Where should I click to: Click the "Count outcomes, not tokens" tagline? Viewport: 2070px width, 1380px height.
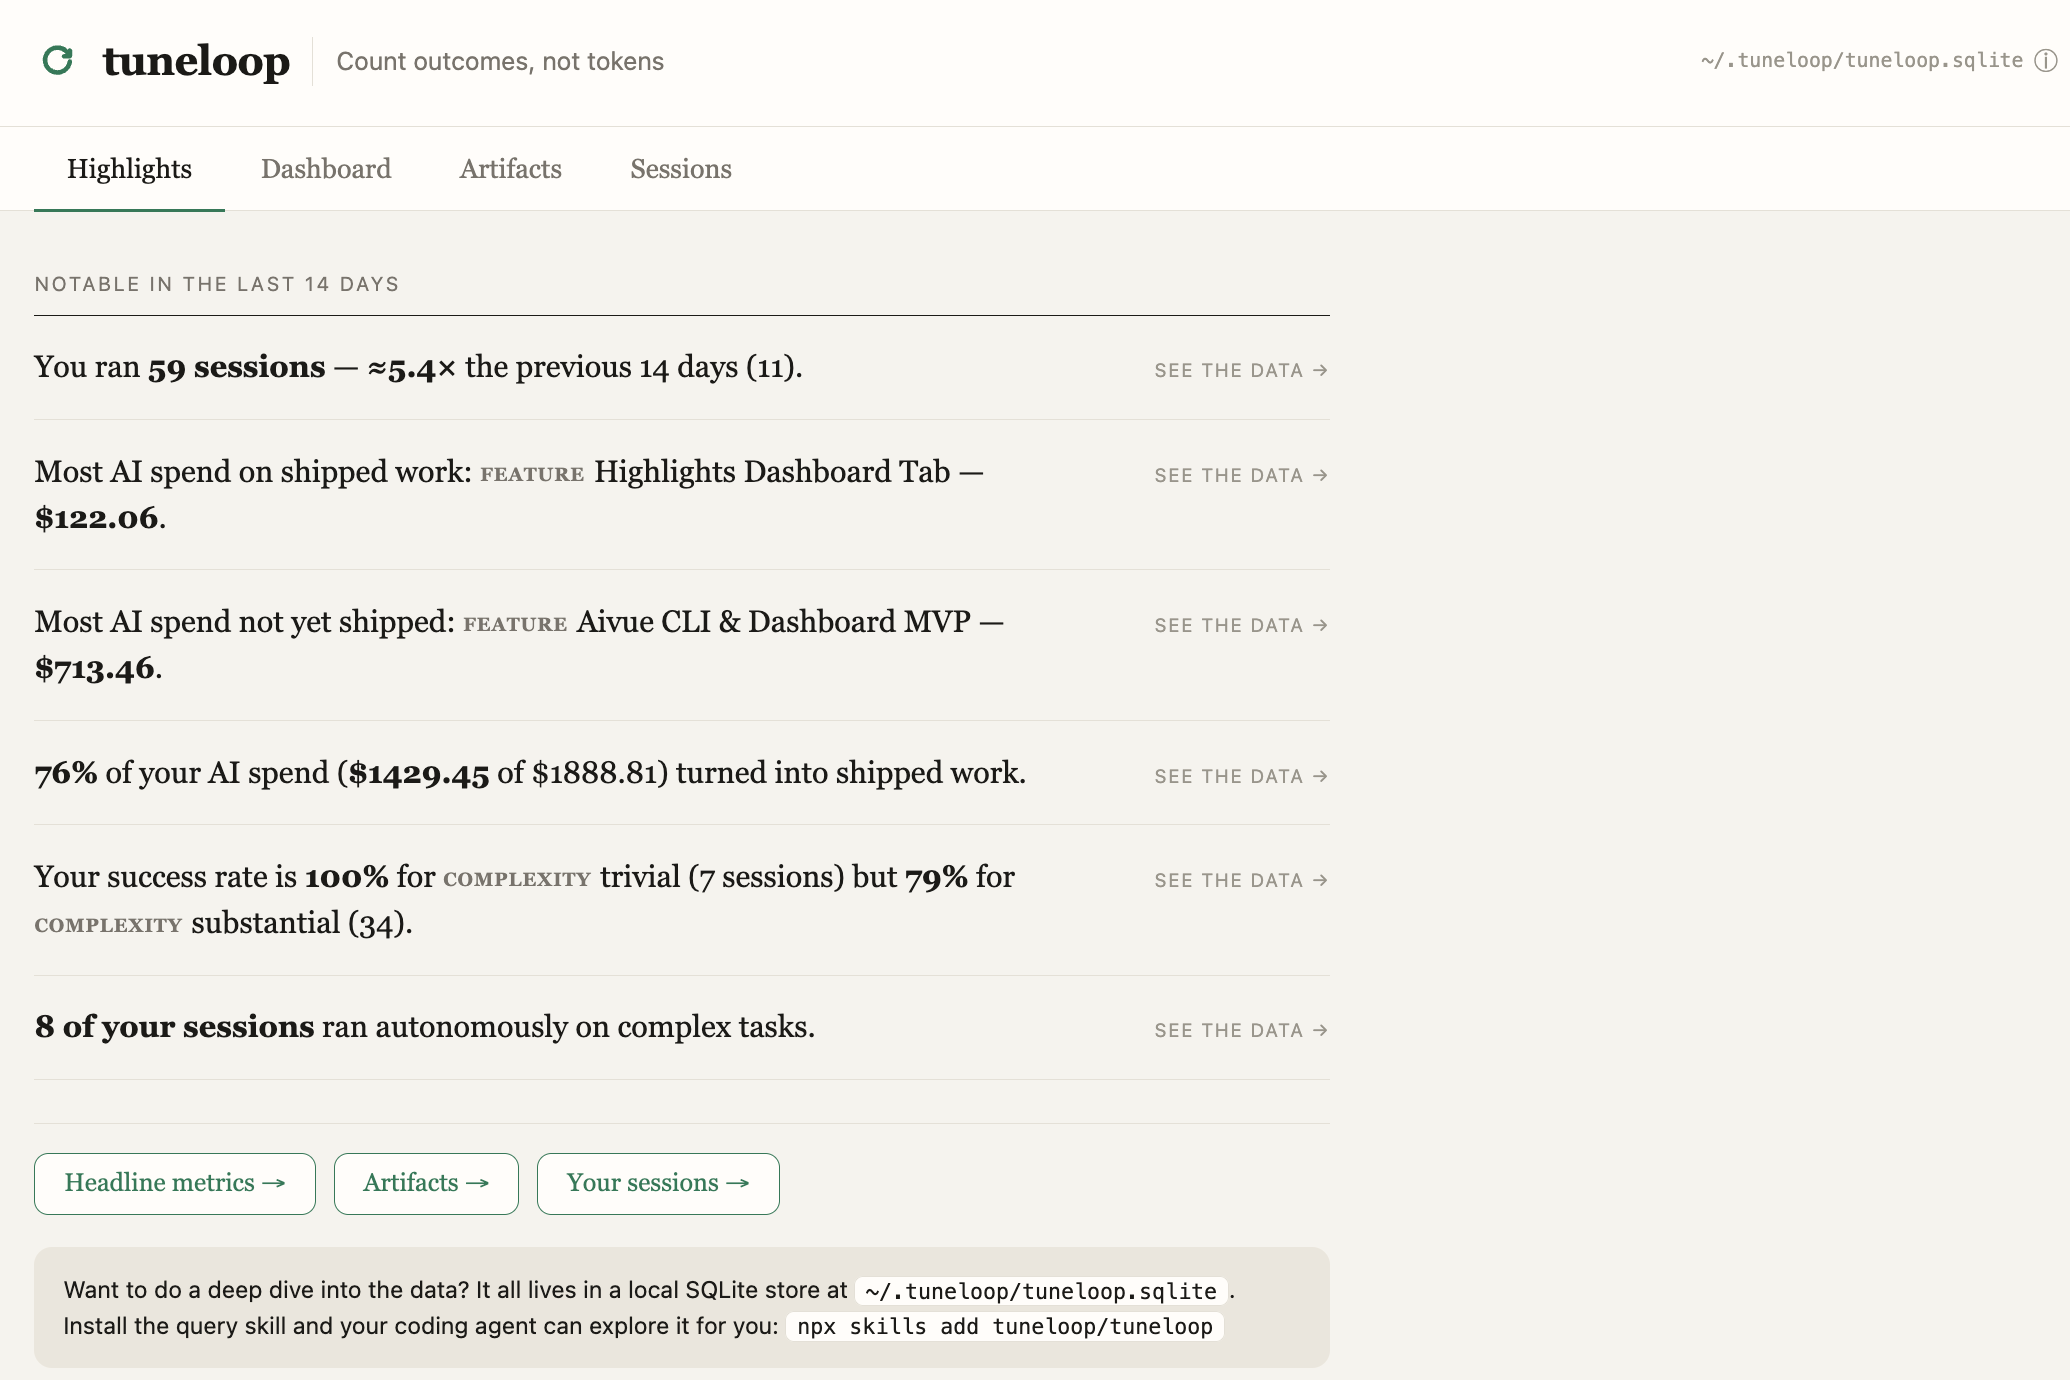point(500,62)
